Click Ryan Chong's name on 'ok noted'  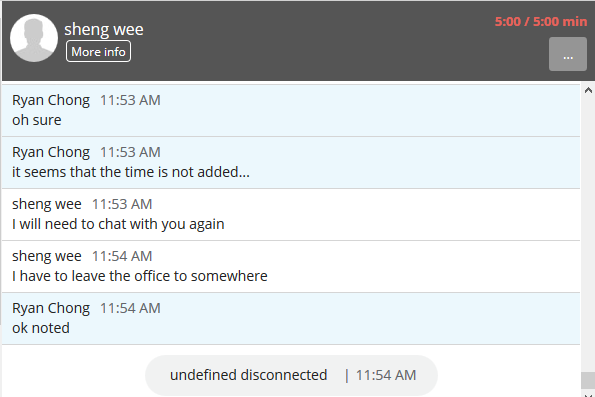pyautogui.click(x=51, y=308)
